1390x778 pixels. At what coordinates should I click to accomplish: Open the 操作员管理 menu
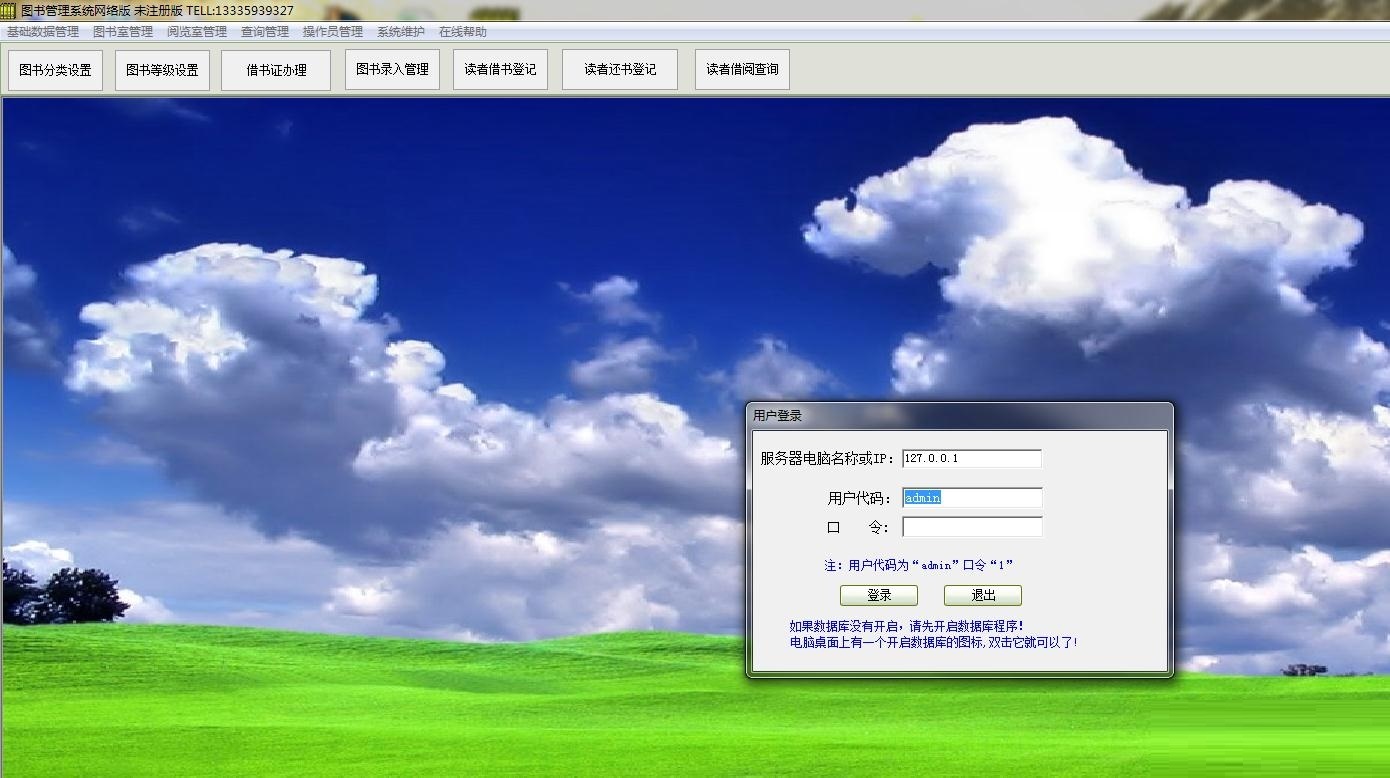(333, 32)
